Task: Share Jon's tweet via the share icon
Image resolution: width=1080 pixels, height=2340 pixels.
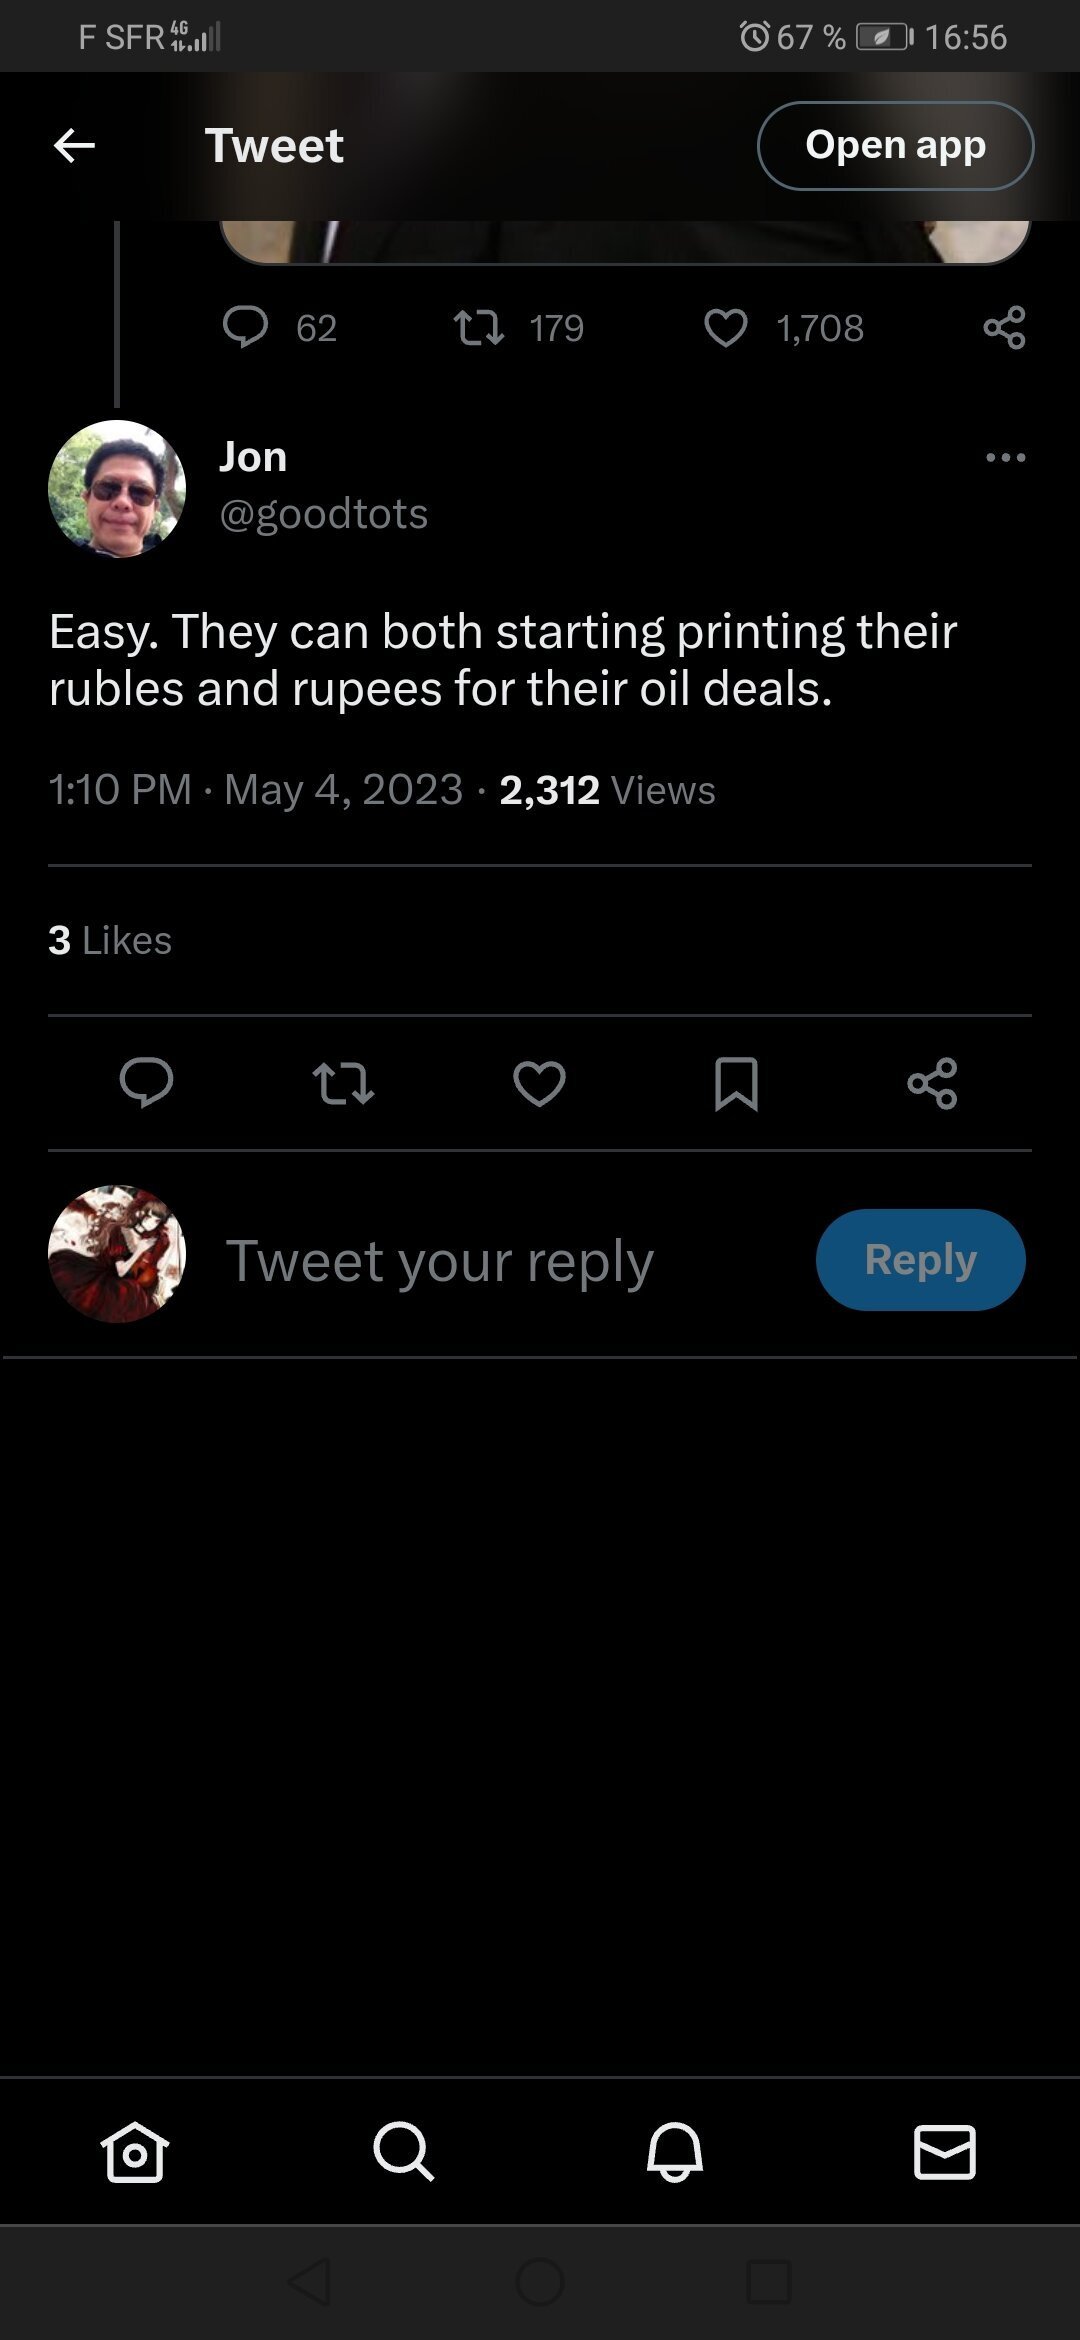Action: [x=932, y=1083]
